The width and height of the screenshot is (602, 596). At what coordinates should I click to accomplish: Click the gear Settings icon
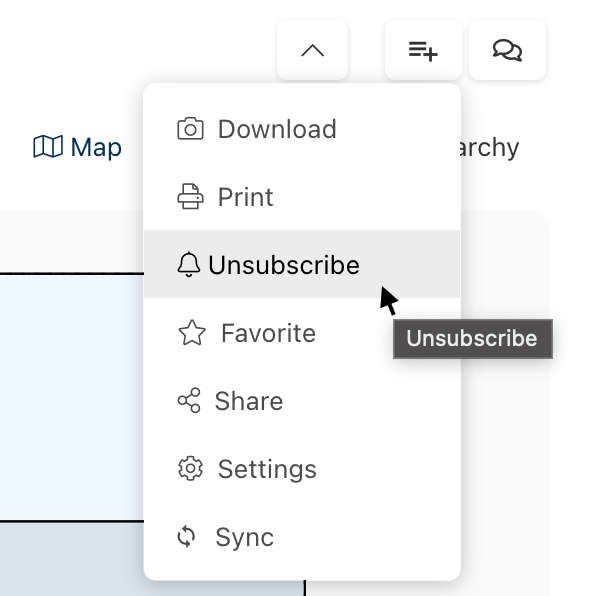pyautogui.click(x=190, y=469)
